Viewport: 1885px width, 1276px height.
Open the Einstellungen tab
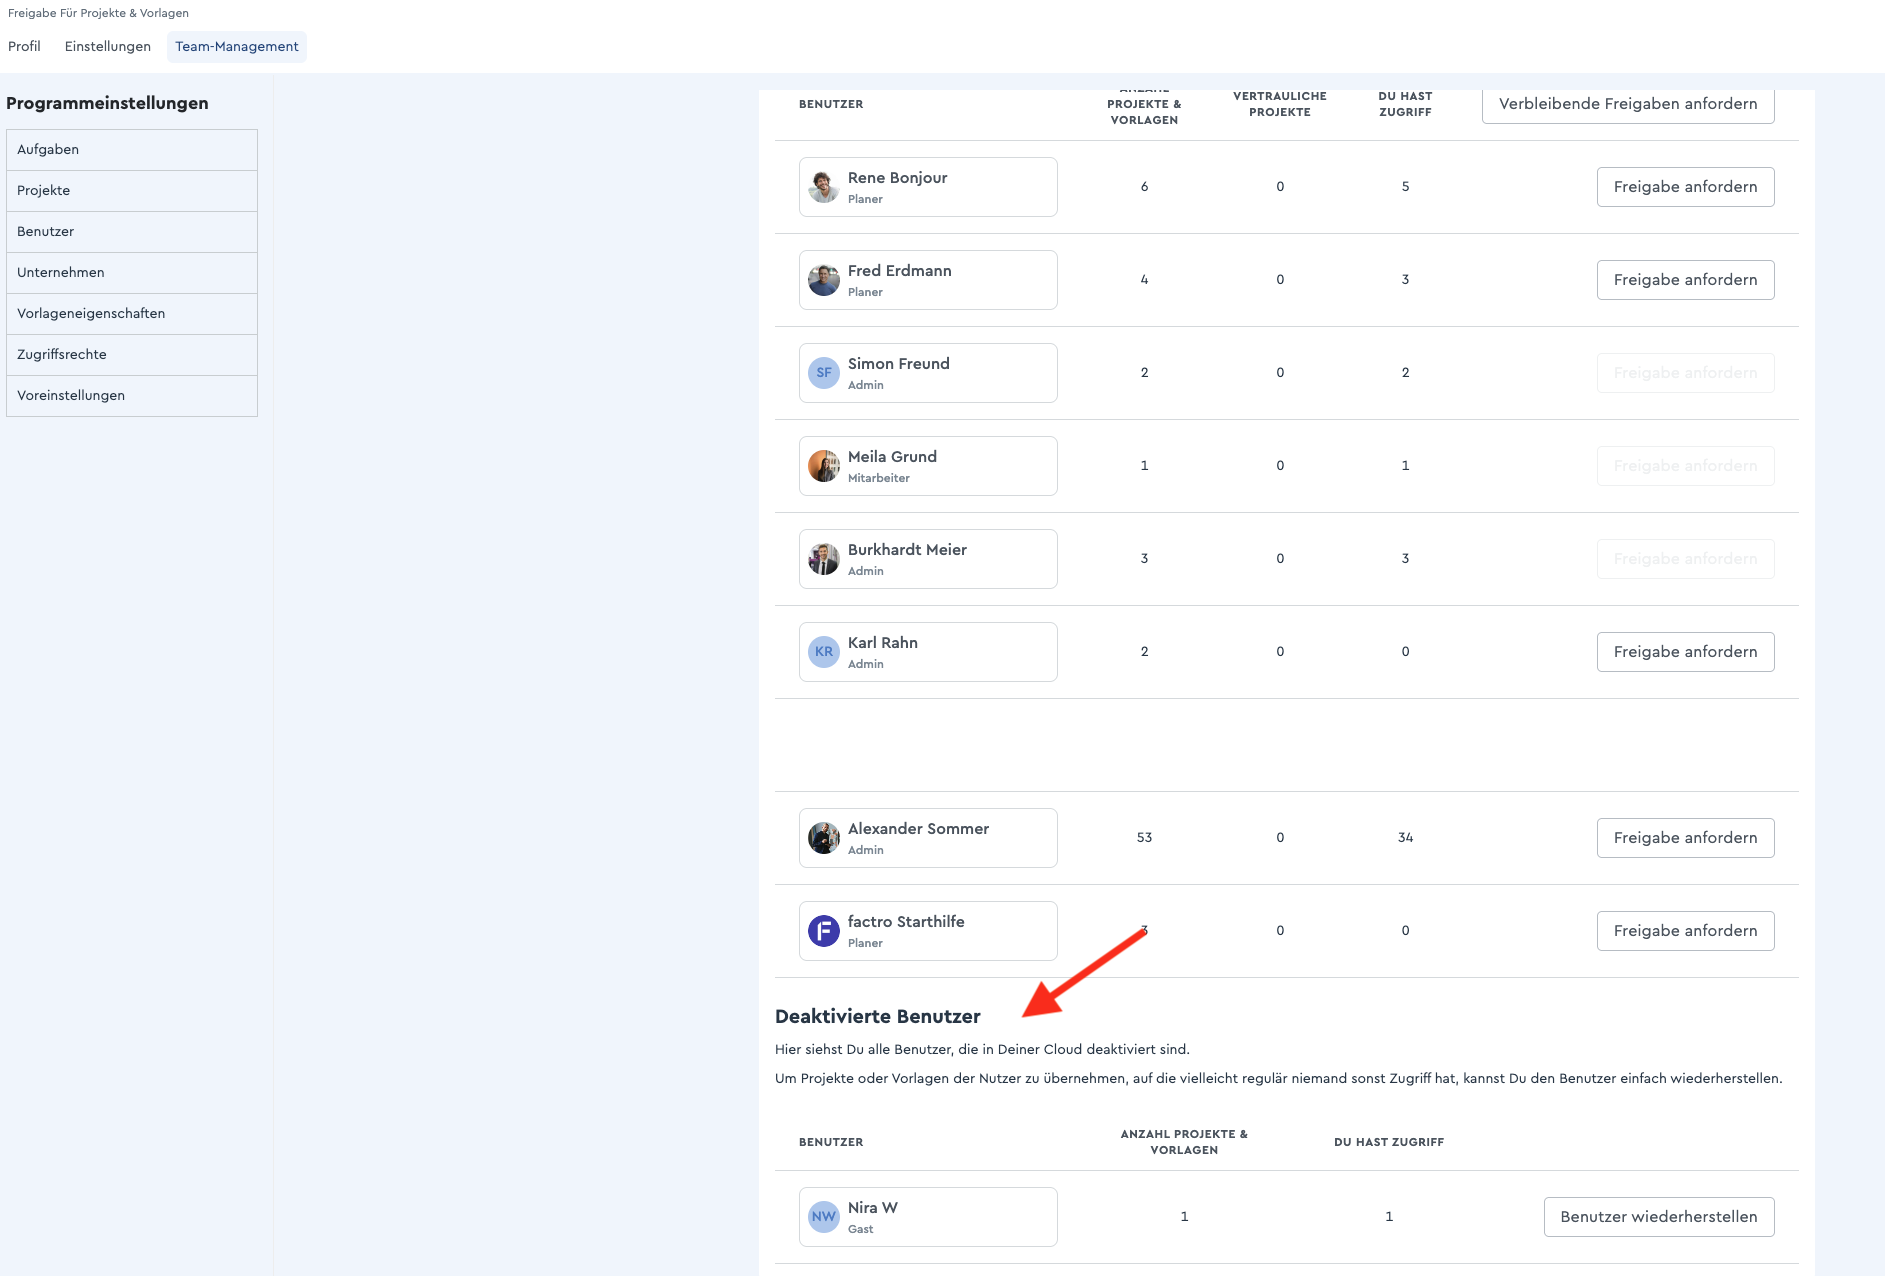coord(108,46)
